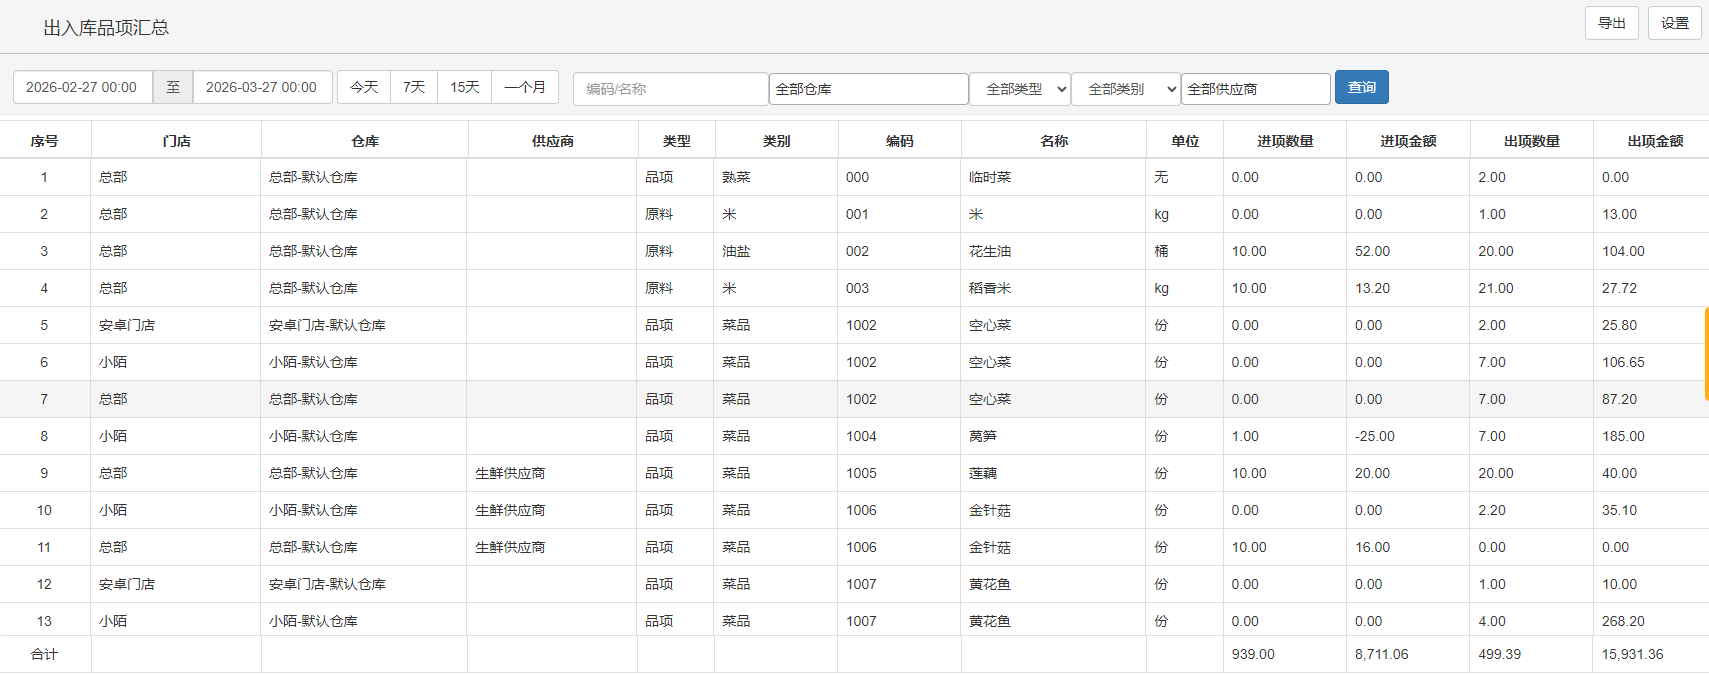1709x674 pixels.
Task: Open the 全部仓库 warehouse selector
Action: tap(868, 89)
